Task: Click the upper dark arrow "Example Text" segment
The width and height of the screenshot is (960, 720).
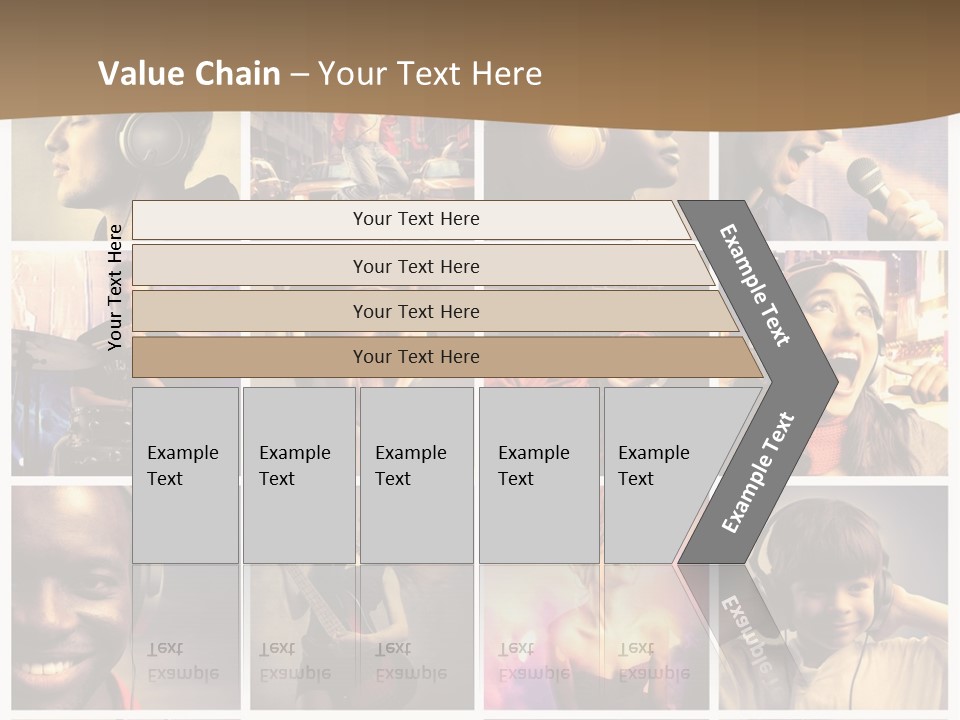Action: [x=756, y=284]
